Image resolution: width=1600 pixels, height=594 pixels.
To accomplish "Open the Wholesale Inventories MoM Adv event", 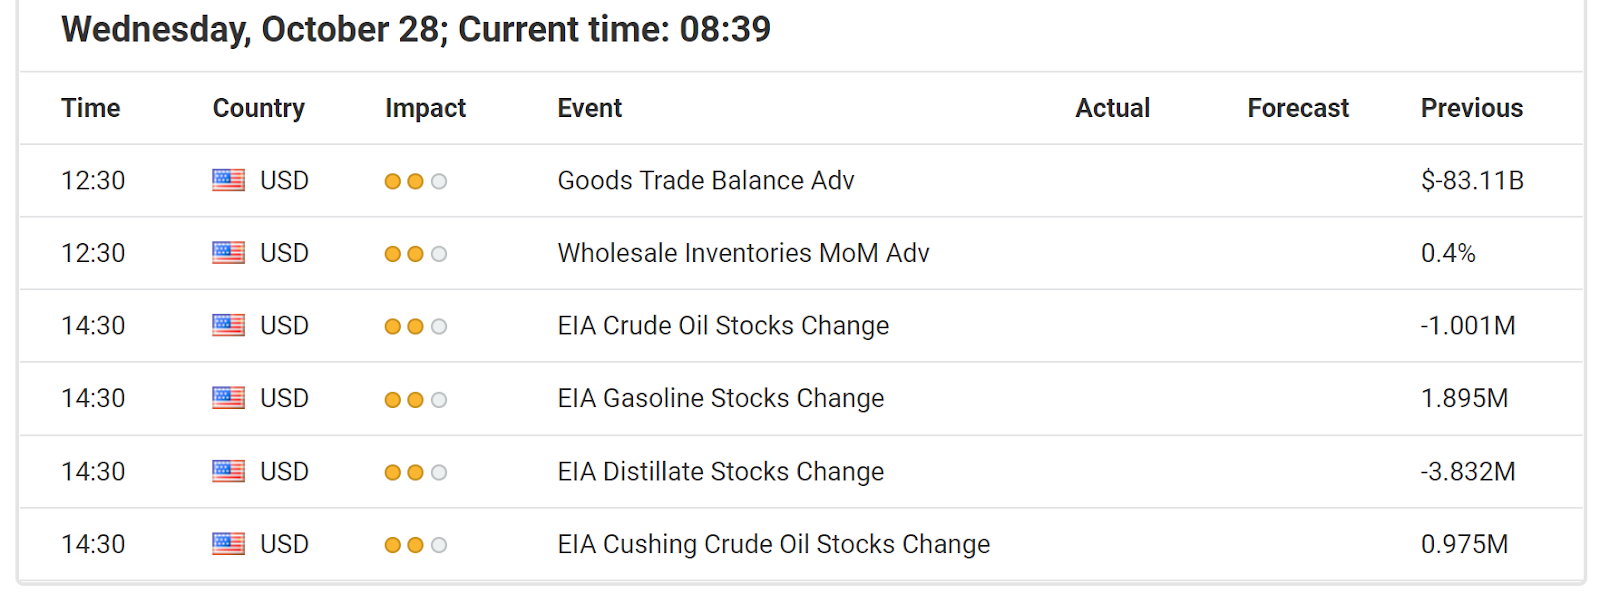I will pos(744,253).
